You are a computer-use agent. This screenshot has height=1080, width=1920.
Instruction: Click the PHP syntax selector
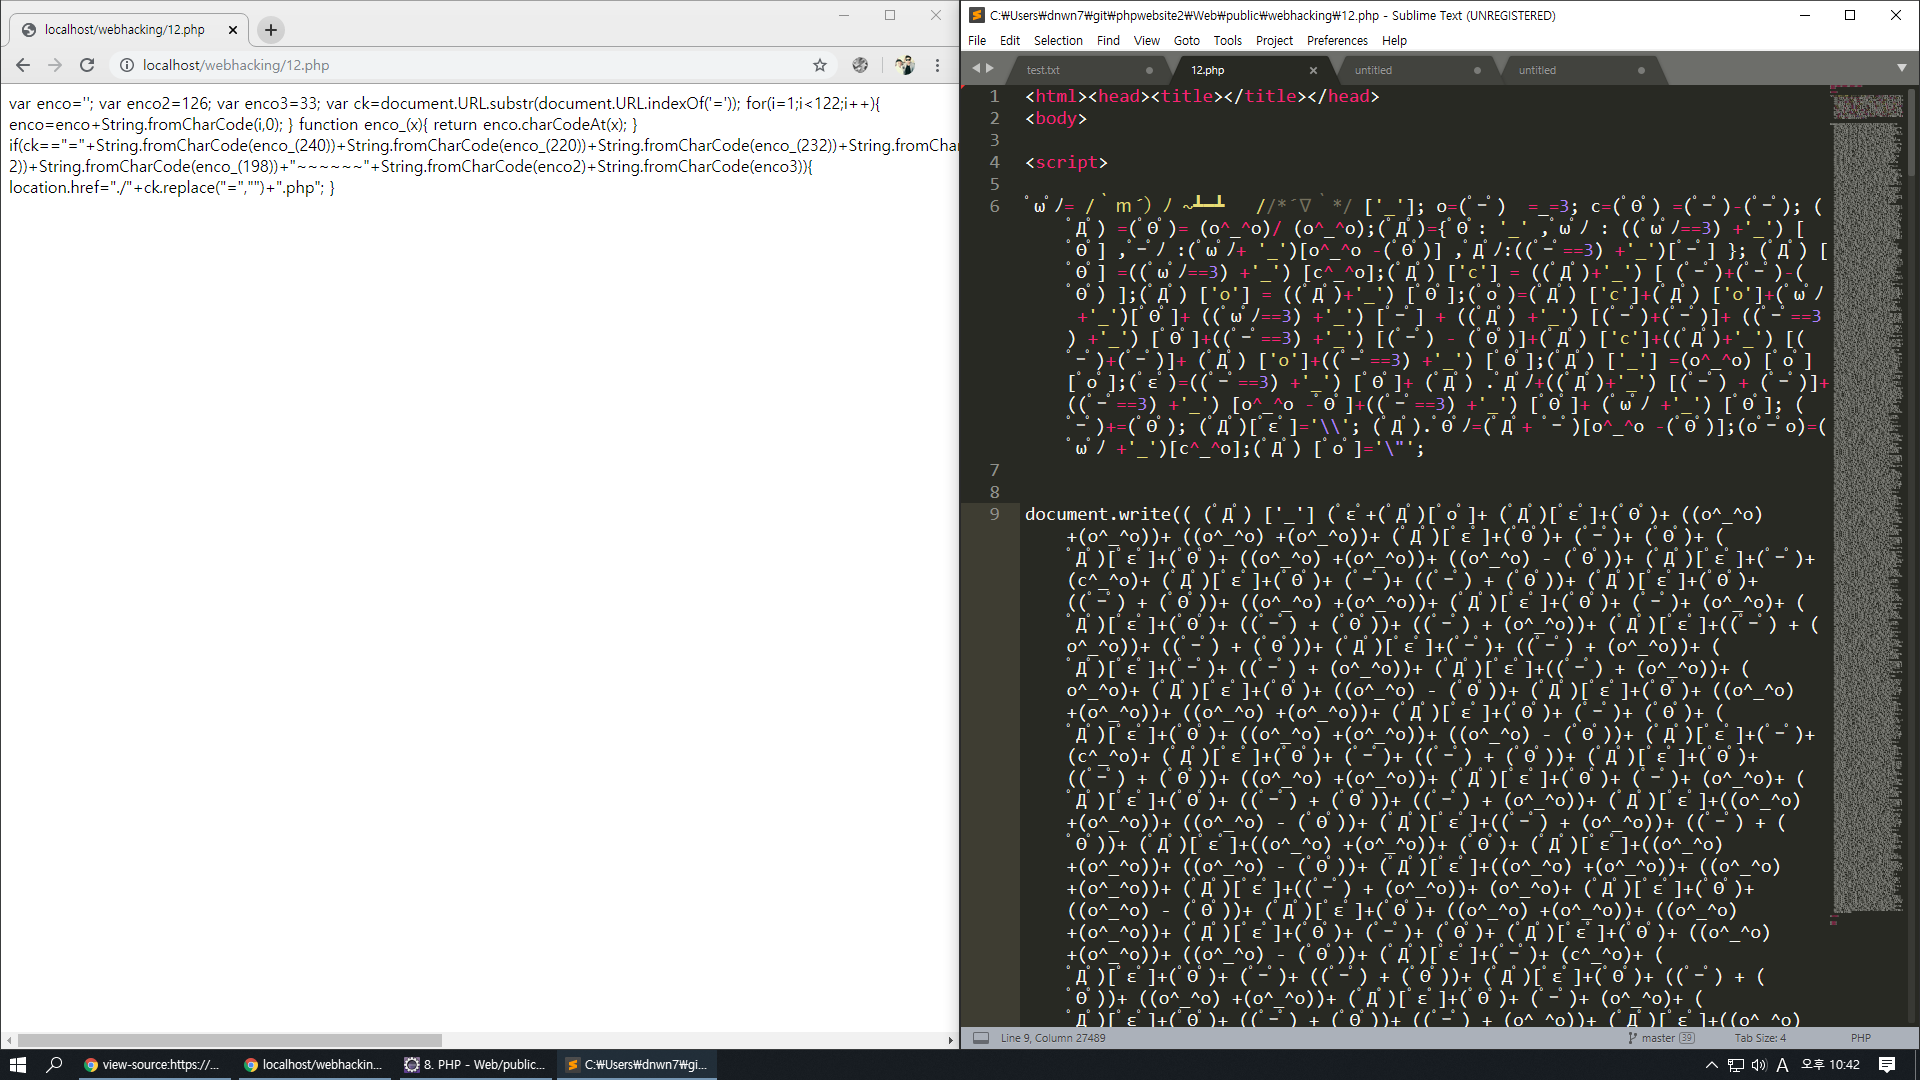pyautogui.click(x=1860, y=1038)
